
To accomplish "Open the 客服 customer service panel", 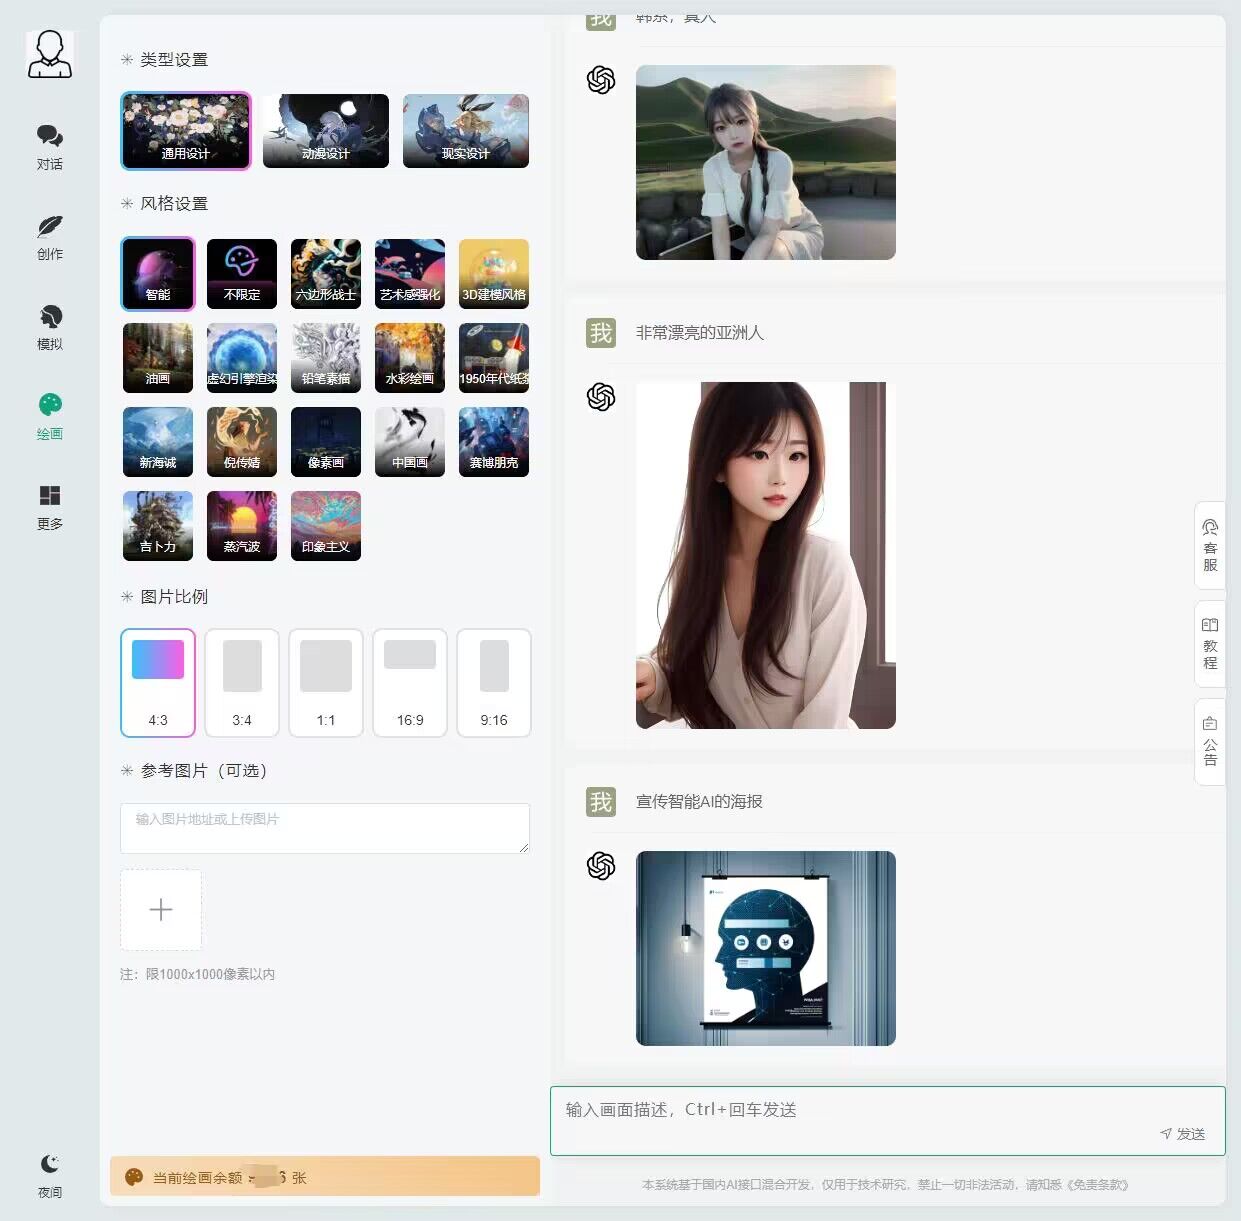I will (1209, 546).
